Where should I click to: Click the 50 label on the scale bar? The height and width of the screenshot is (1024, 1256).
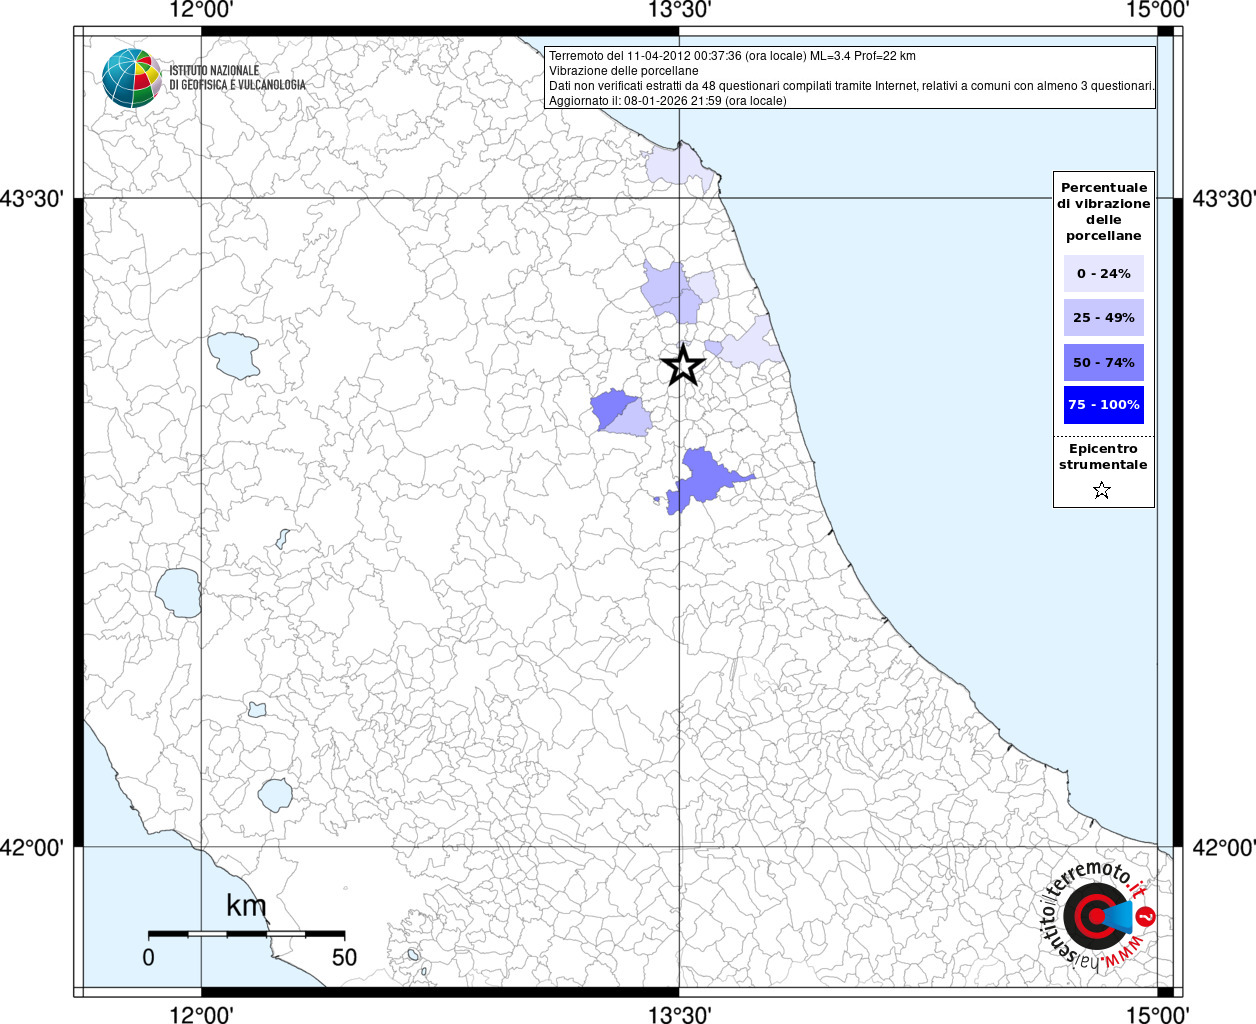click(344, 958)
